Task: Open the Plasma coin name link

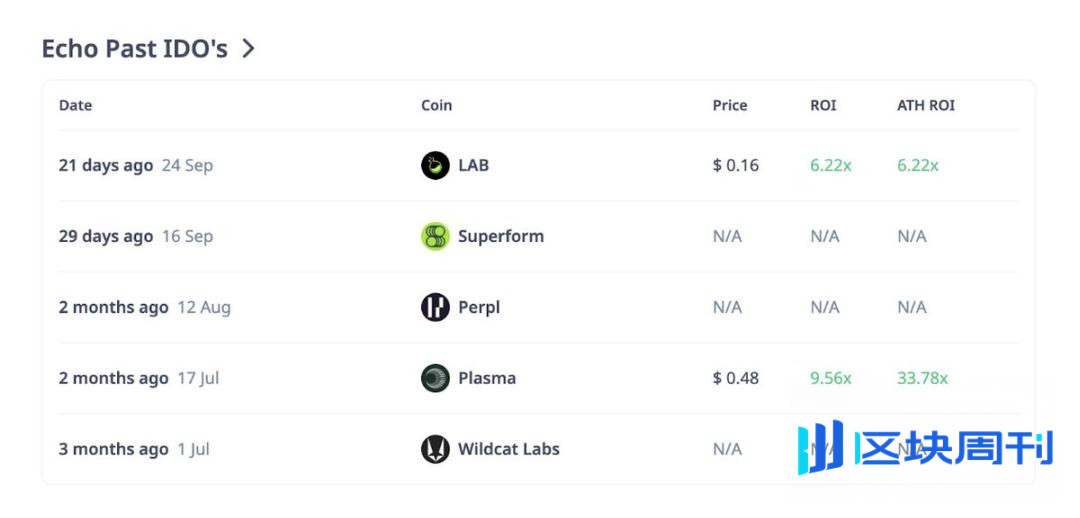Action: tap(486, 378)
